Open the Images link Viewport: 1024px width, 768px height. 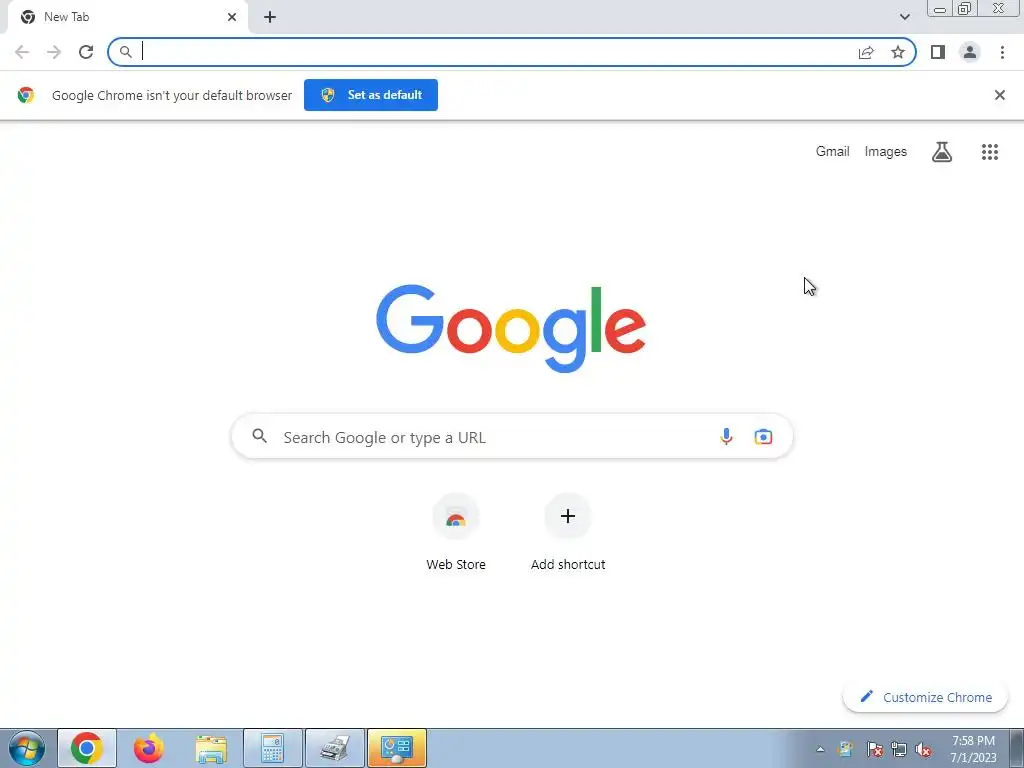(886, 152)
